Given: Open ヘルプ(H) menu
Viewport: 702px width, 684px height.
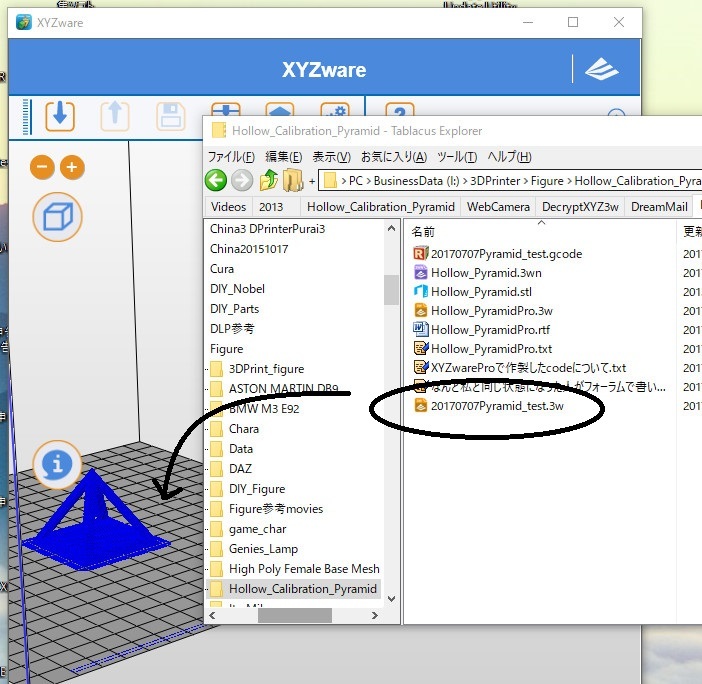Looking at the screenshot, I should click(x=509, y=157).
